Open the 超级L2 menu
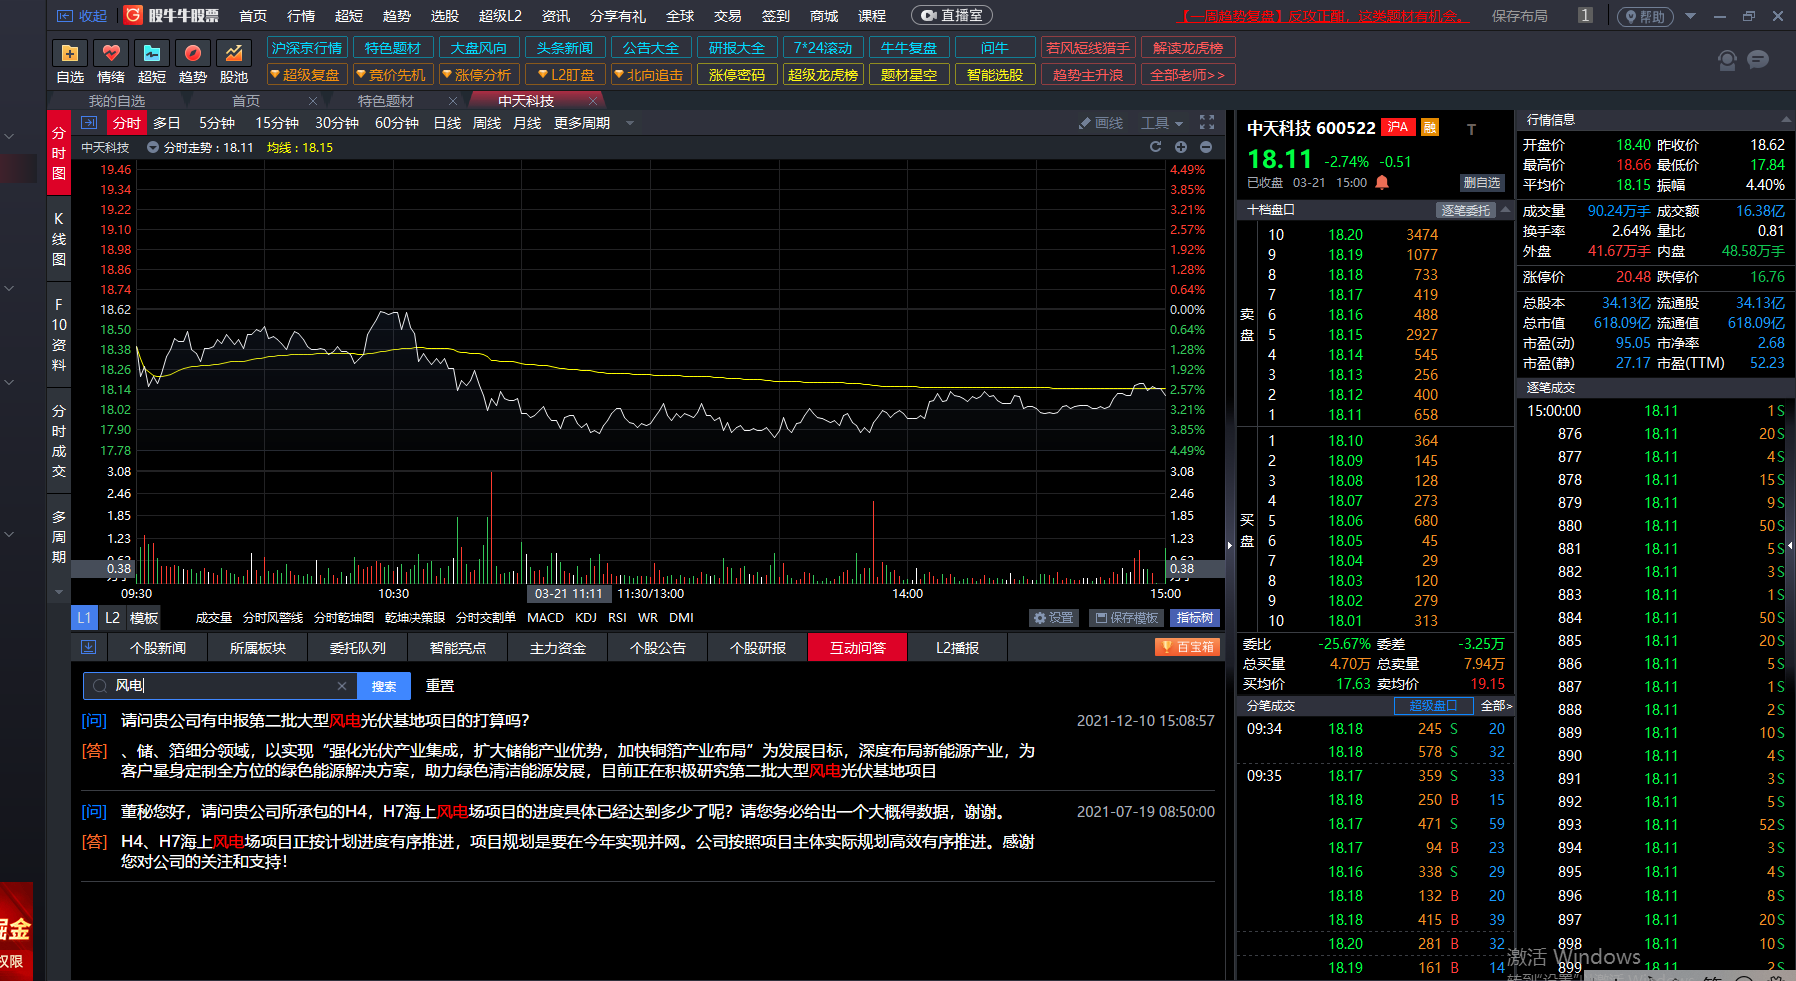The image size is (1796, 981). 500,16
